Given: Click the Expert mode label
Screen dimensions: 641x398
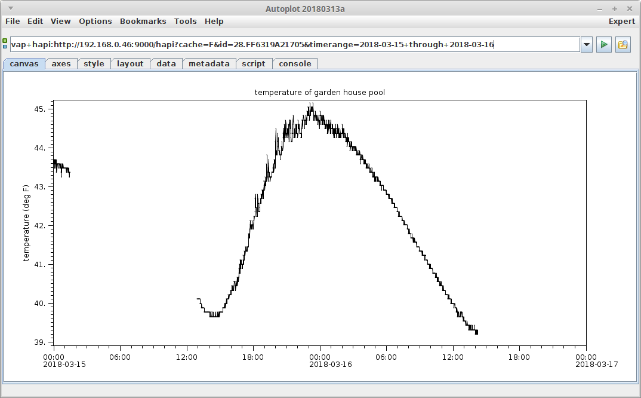Looking at the screenshot, I should (x=621, y=21).
